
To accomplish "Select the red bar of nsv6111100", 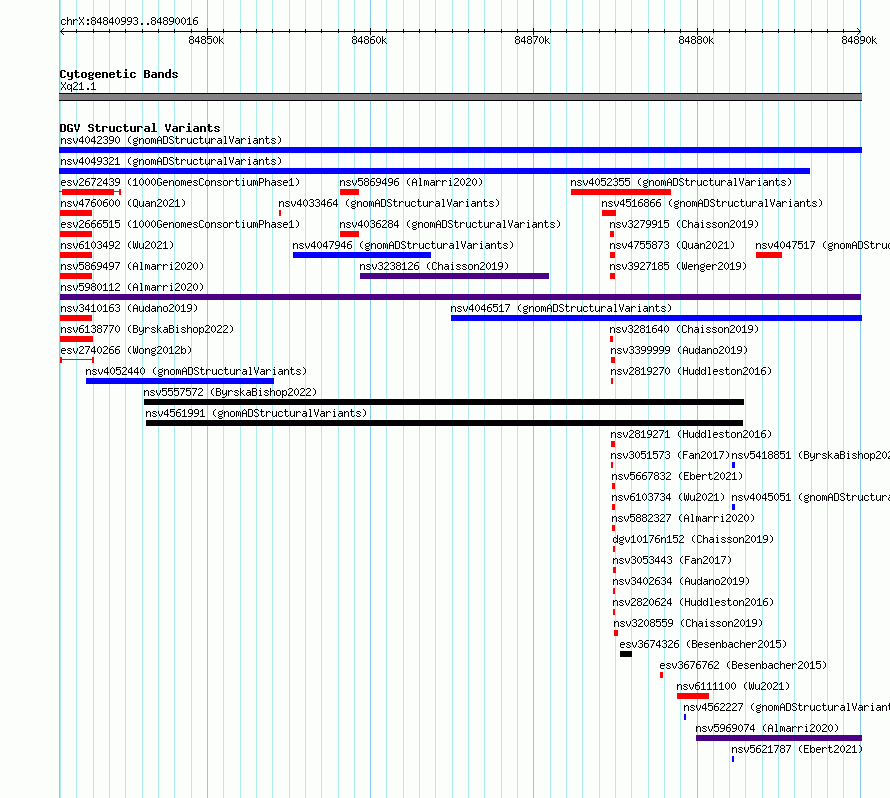I will [x=692, y=696].
